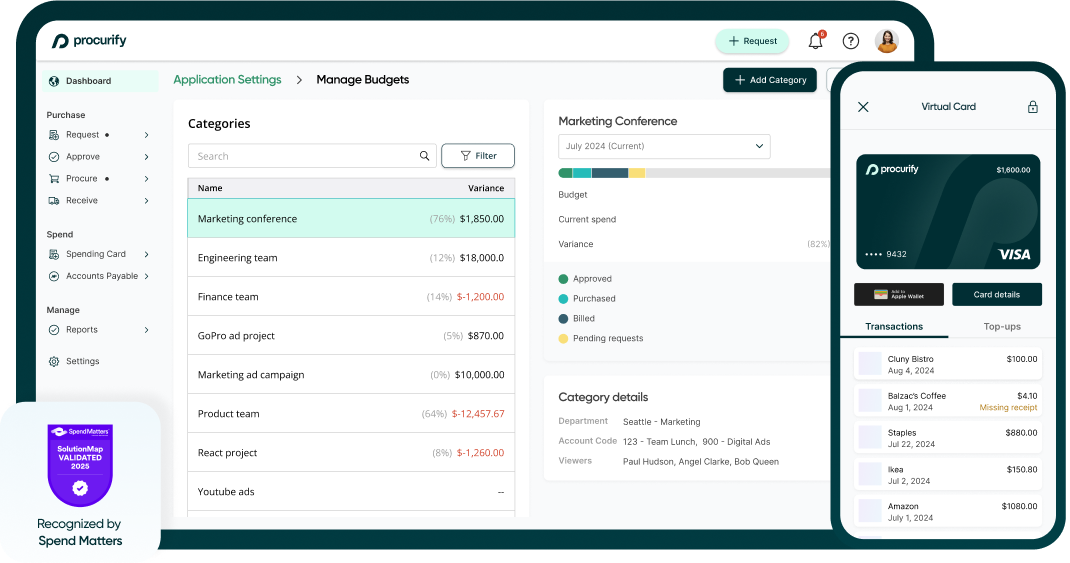The image size is (1070, 563).
Task: Open the Filter button in Categories
Action: pyautogui.click(x=478, y=156)
